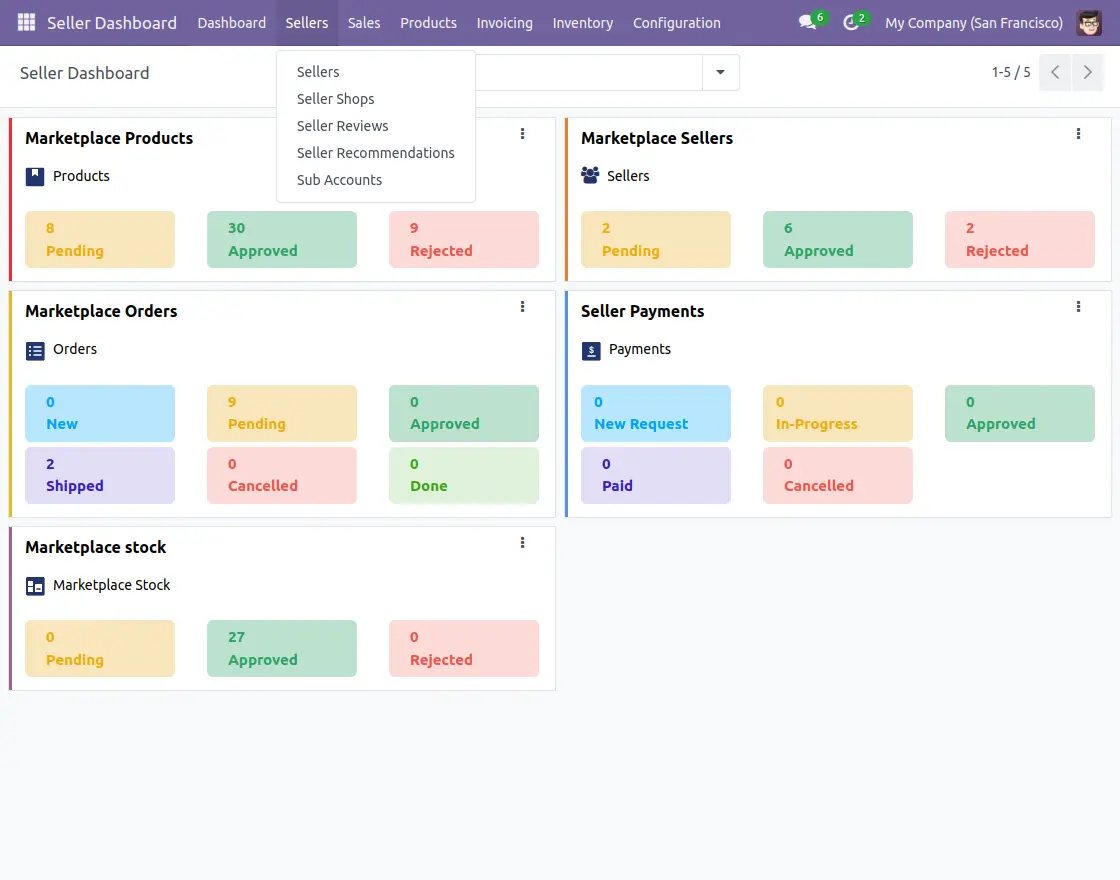This screenshot has height=880, width=1120.
Task: Click the Marketplace Stock icon
Action: click(x=36, y=585)
